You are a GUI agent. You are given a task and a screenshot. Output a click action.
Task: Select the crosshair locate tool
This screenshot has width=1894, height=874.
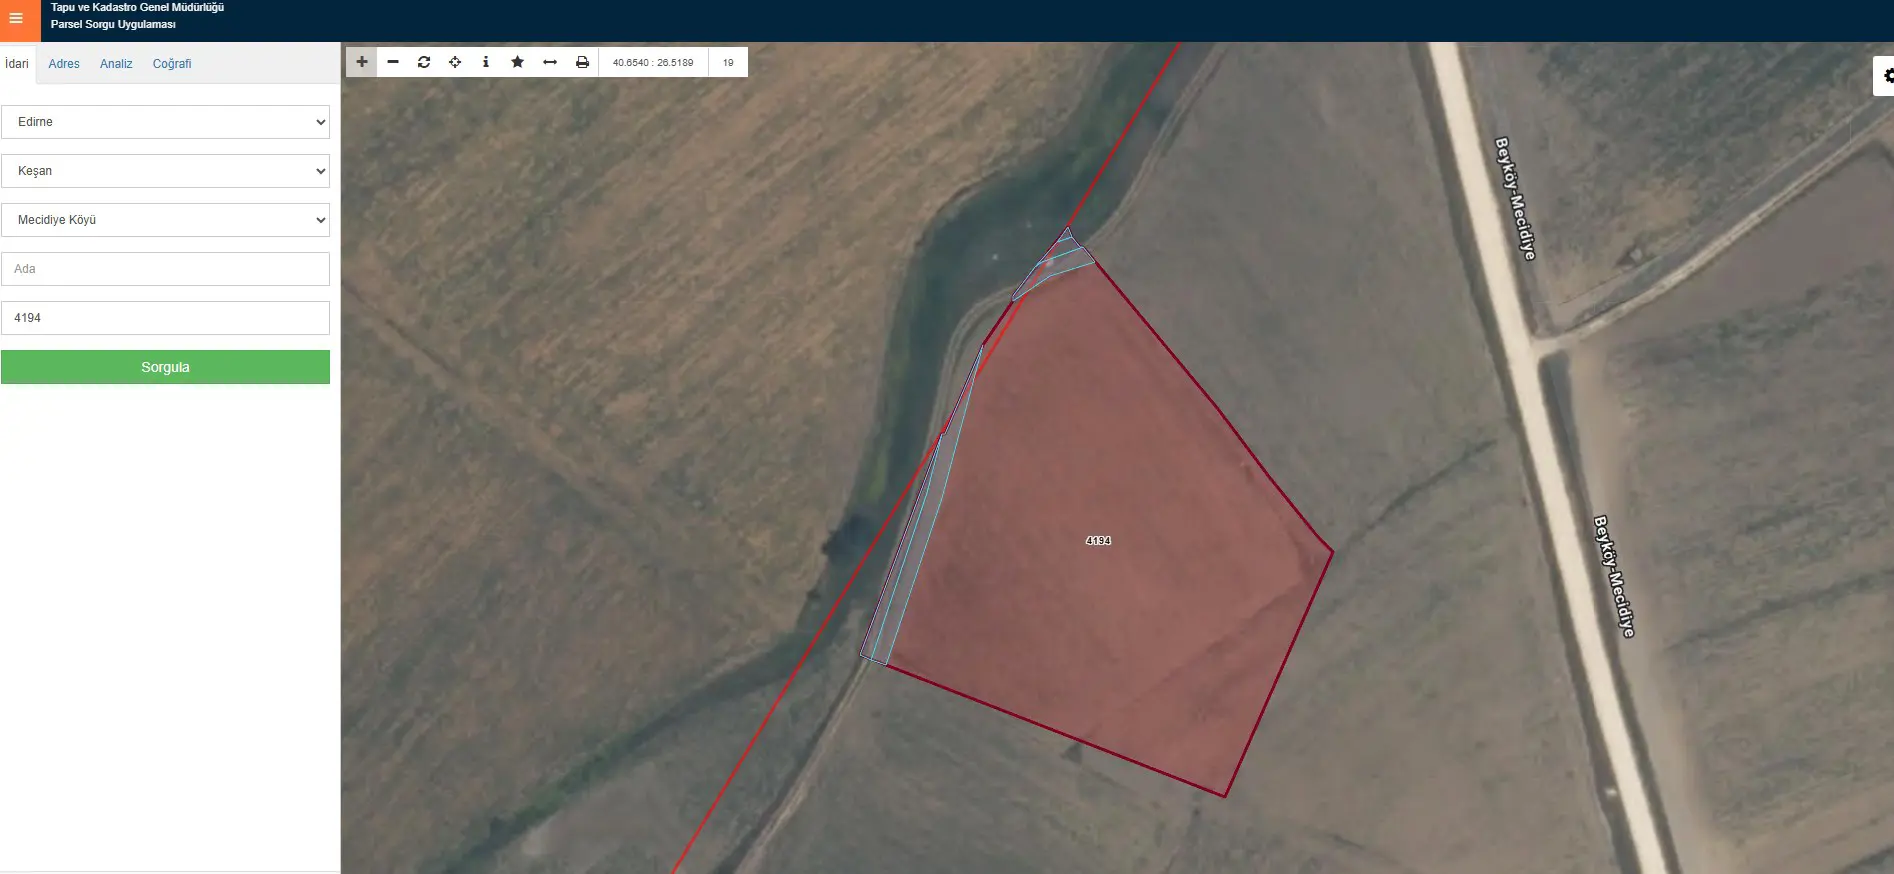tap(455, 62)
